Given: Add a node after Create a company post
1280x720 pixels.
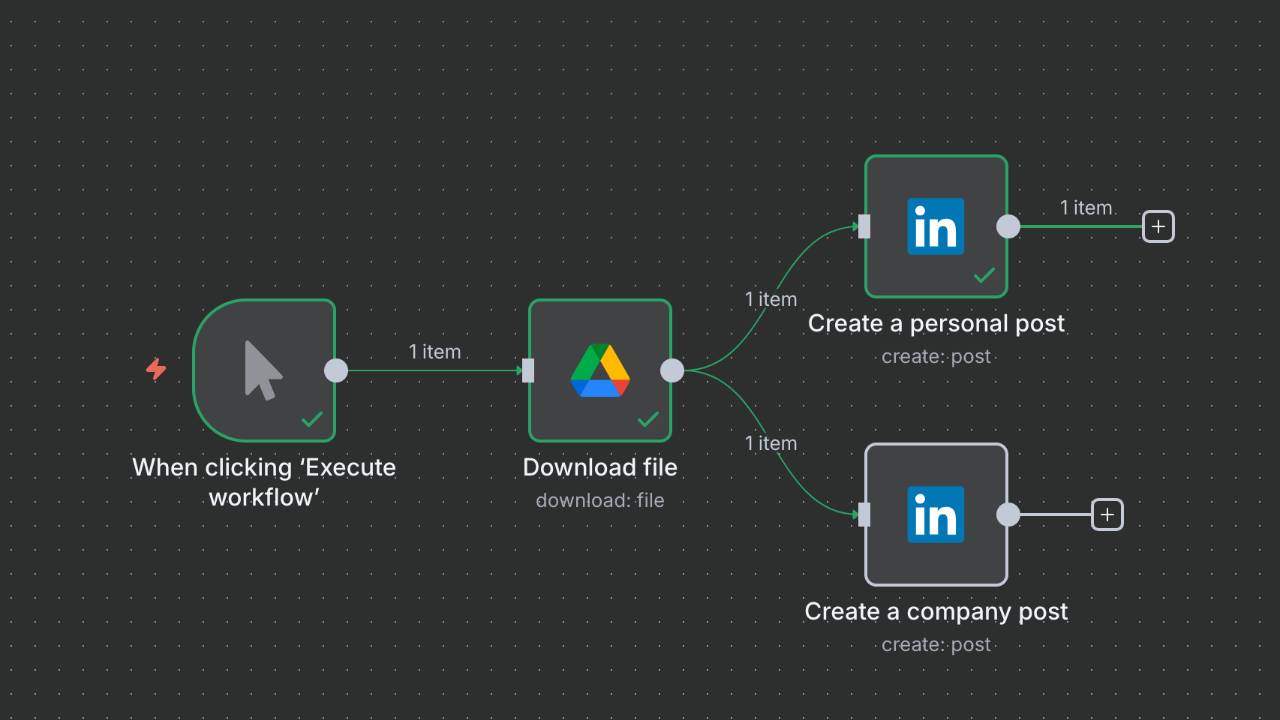Looking at the screenshot, I should coord(1107,515).
